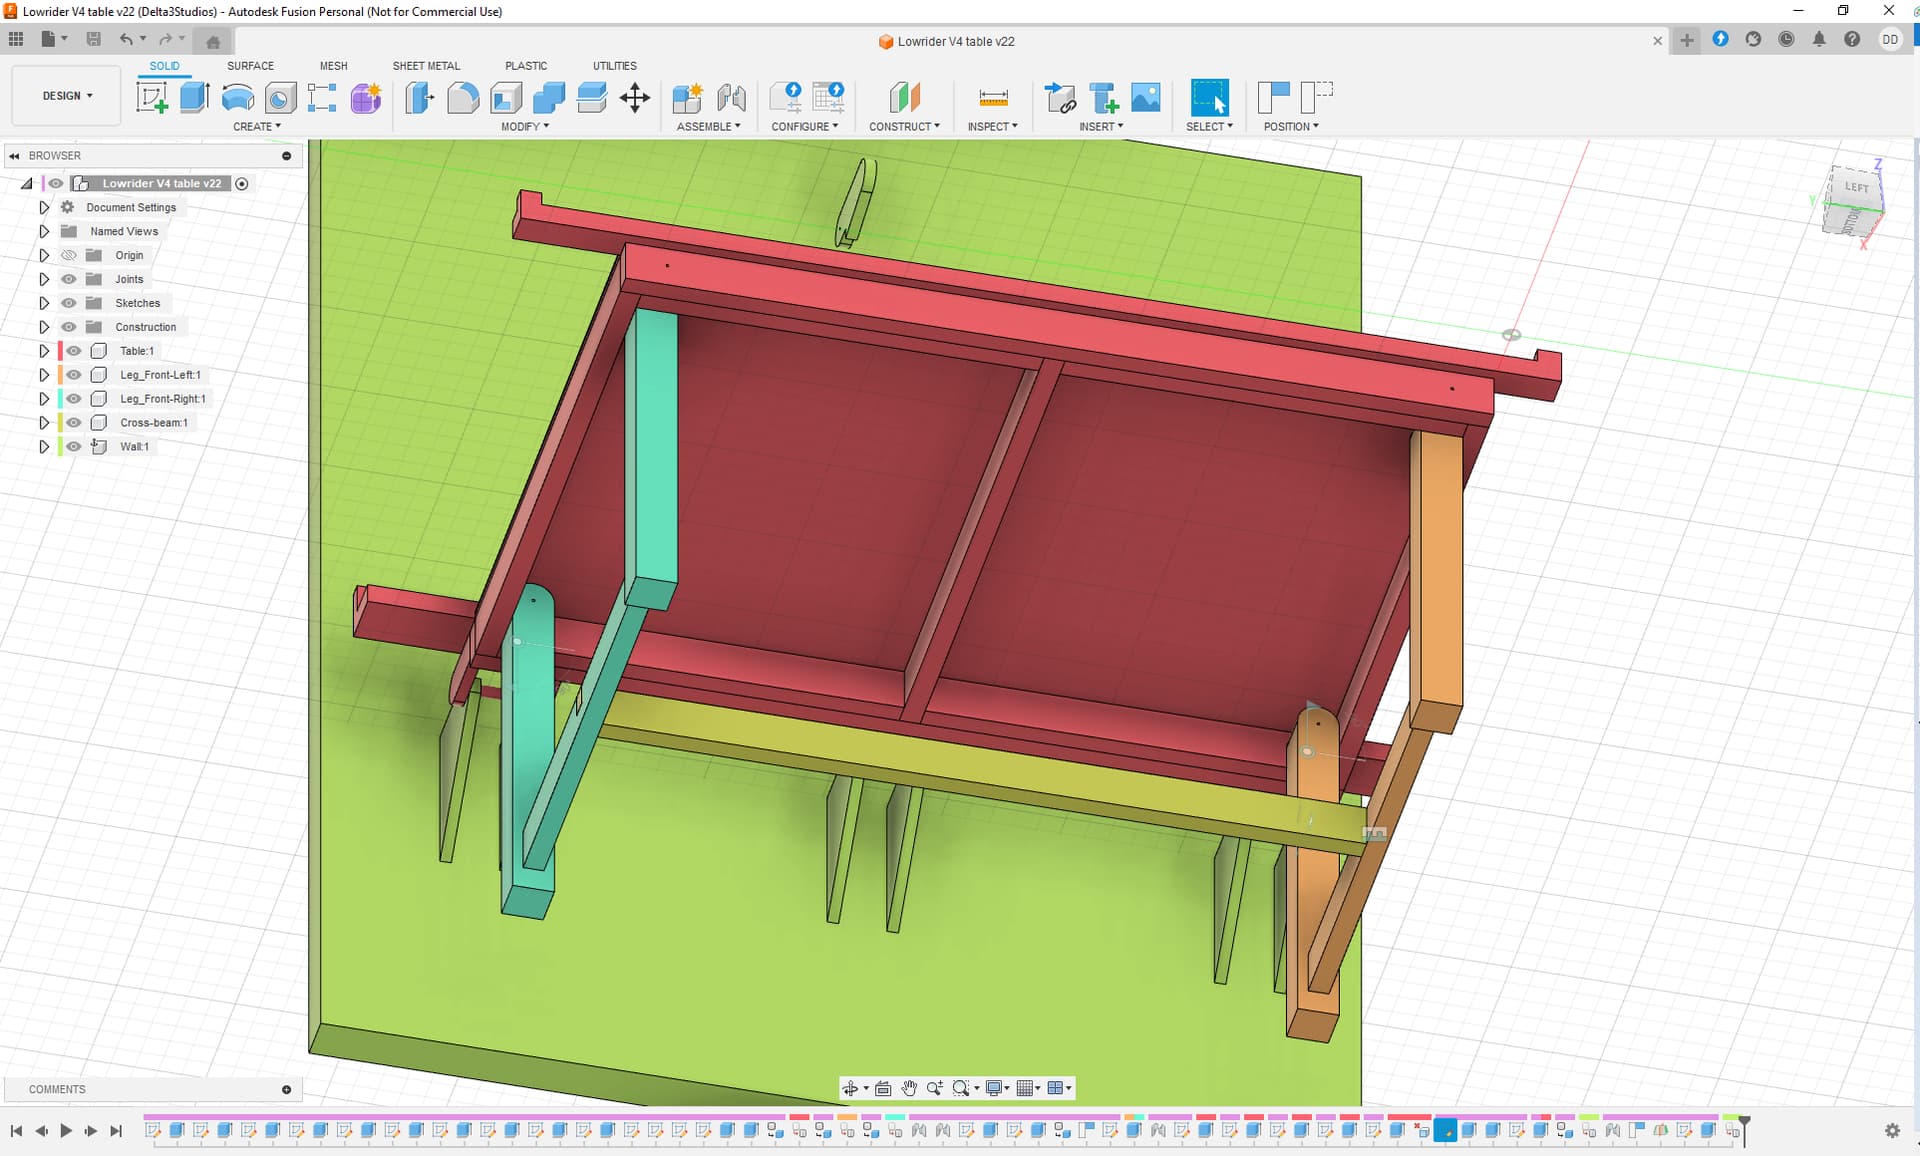Play the design timeline
Screen dimensions: 1920x1156
(x=66, y=1131)
